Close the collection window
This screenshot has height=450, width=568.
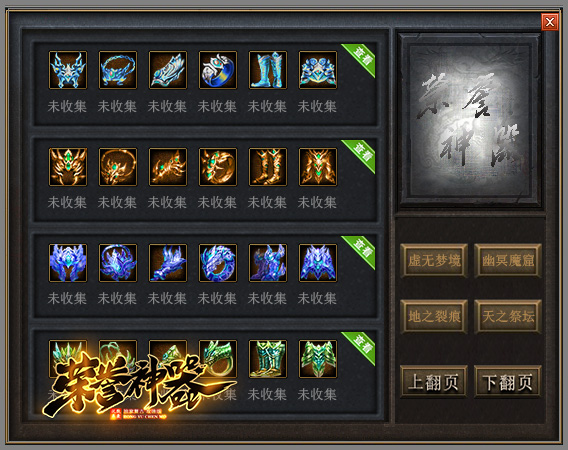tap(550, 22)
